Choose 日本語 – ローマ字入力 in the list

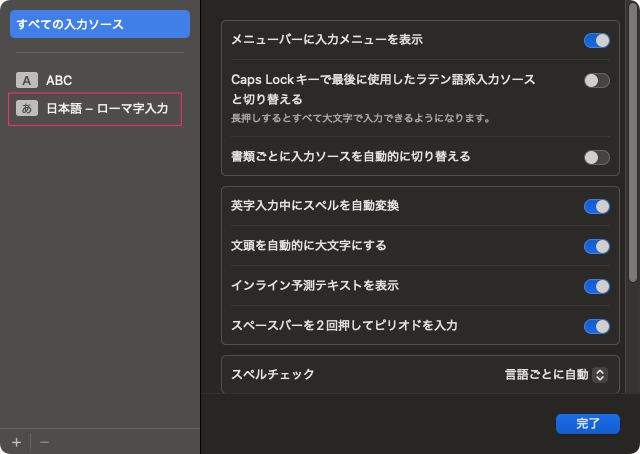(107, 108)
